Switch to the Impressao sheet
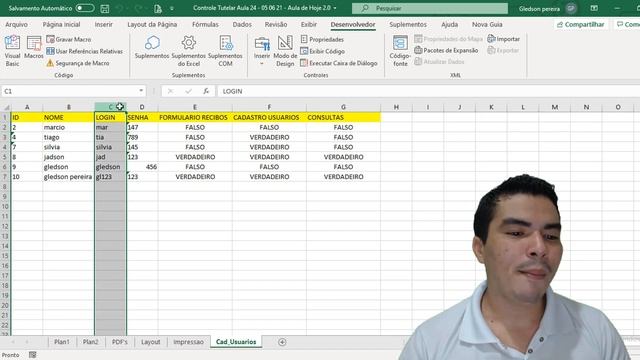640x360 pixels. tap(188, 342)
